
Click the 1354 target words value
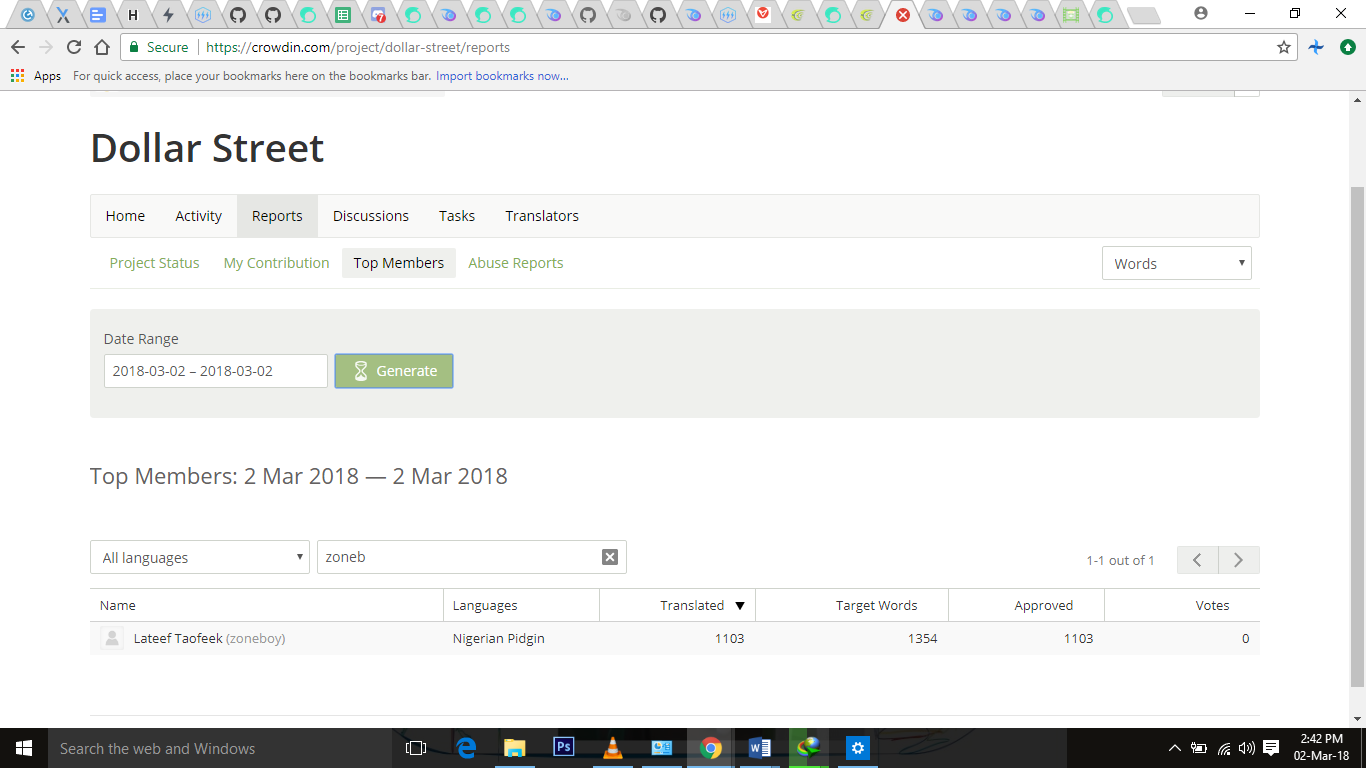coord(923,638)
